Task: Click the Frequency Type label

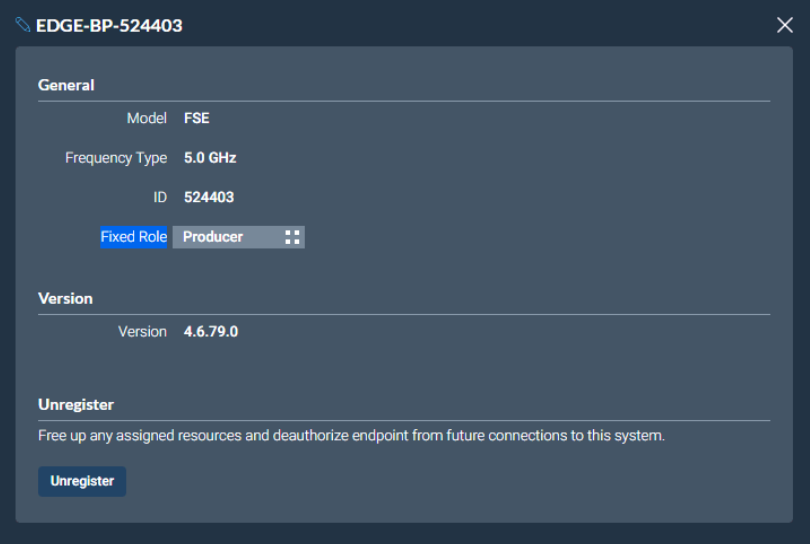Action: pyautogui.click(x=116, y=158)
